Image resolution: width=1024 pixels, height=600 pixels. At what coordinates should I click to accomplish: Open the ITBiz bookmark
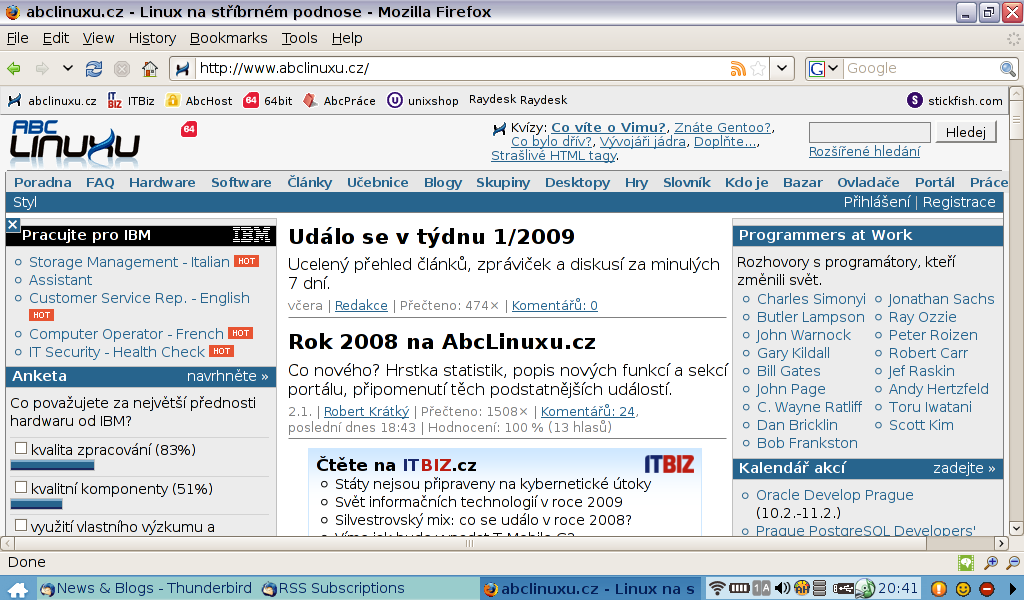[131, 101]
